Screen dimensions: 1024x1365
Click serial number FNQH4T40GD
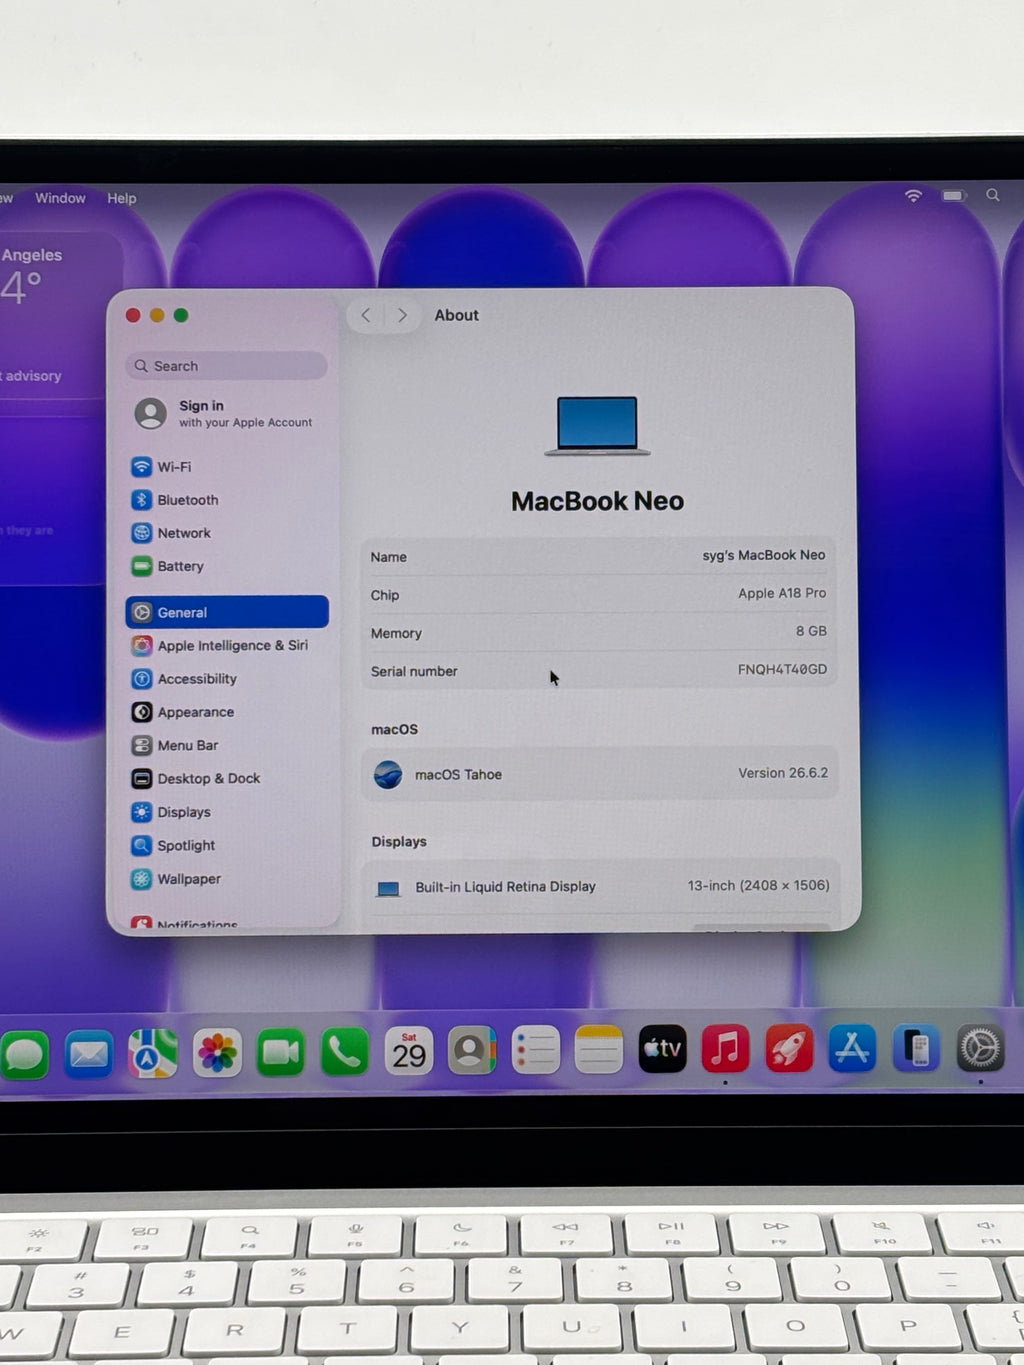782,669
